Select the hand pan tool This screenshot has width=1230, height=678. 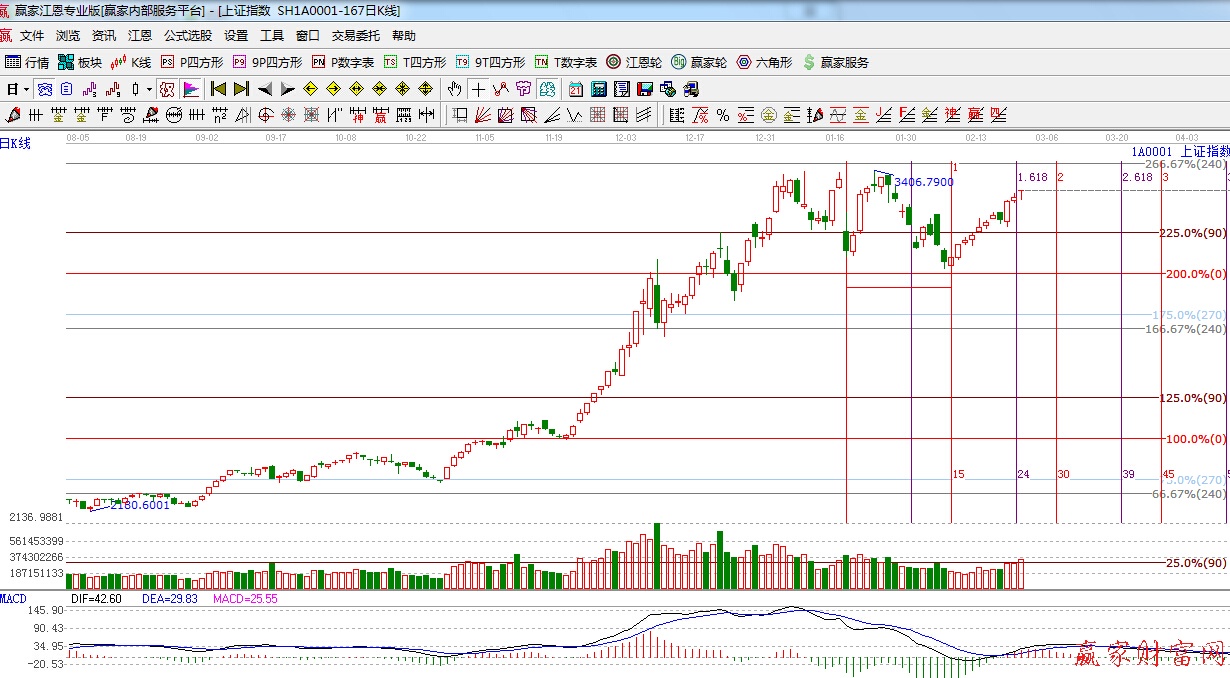[455, 89]
